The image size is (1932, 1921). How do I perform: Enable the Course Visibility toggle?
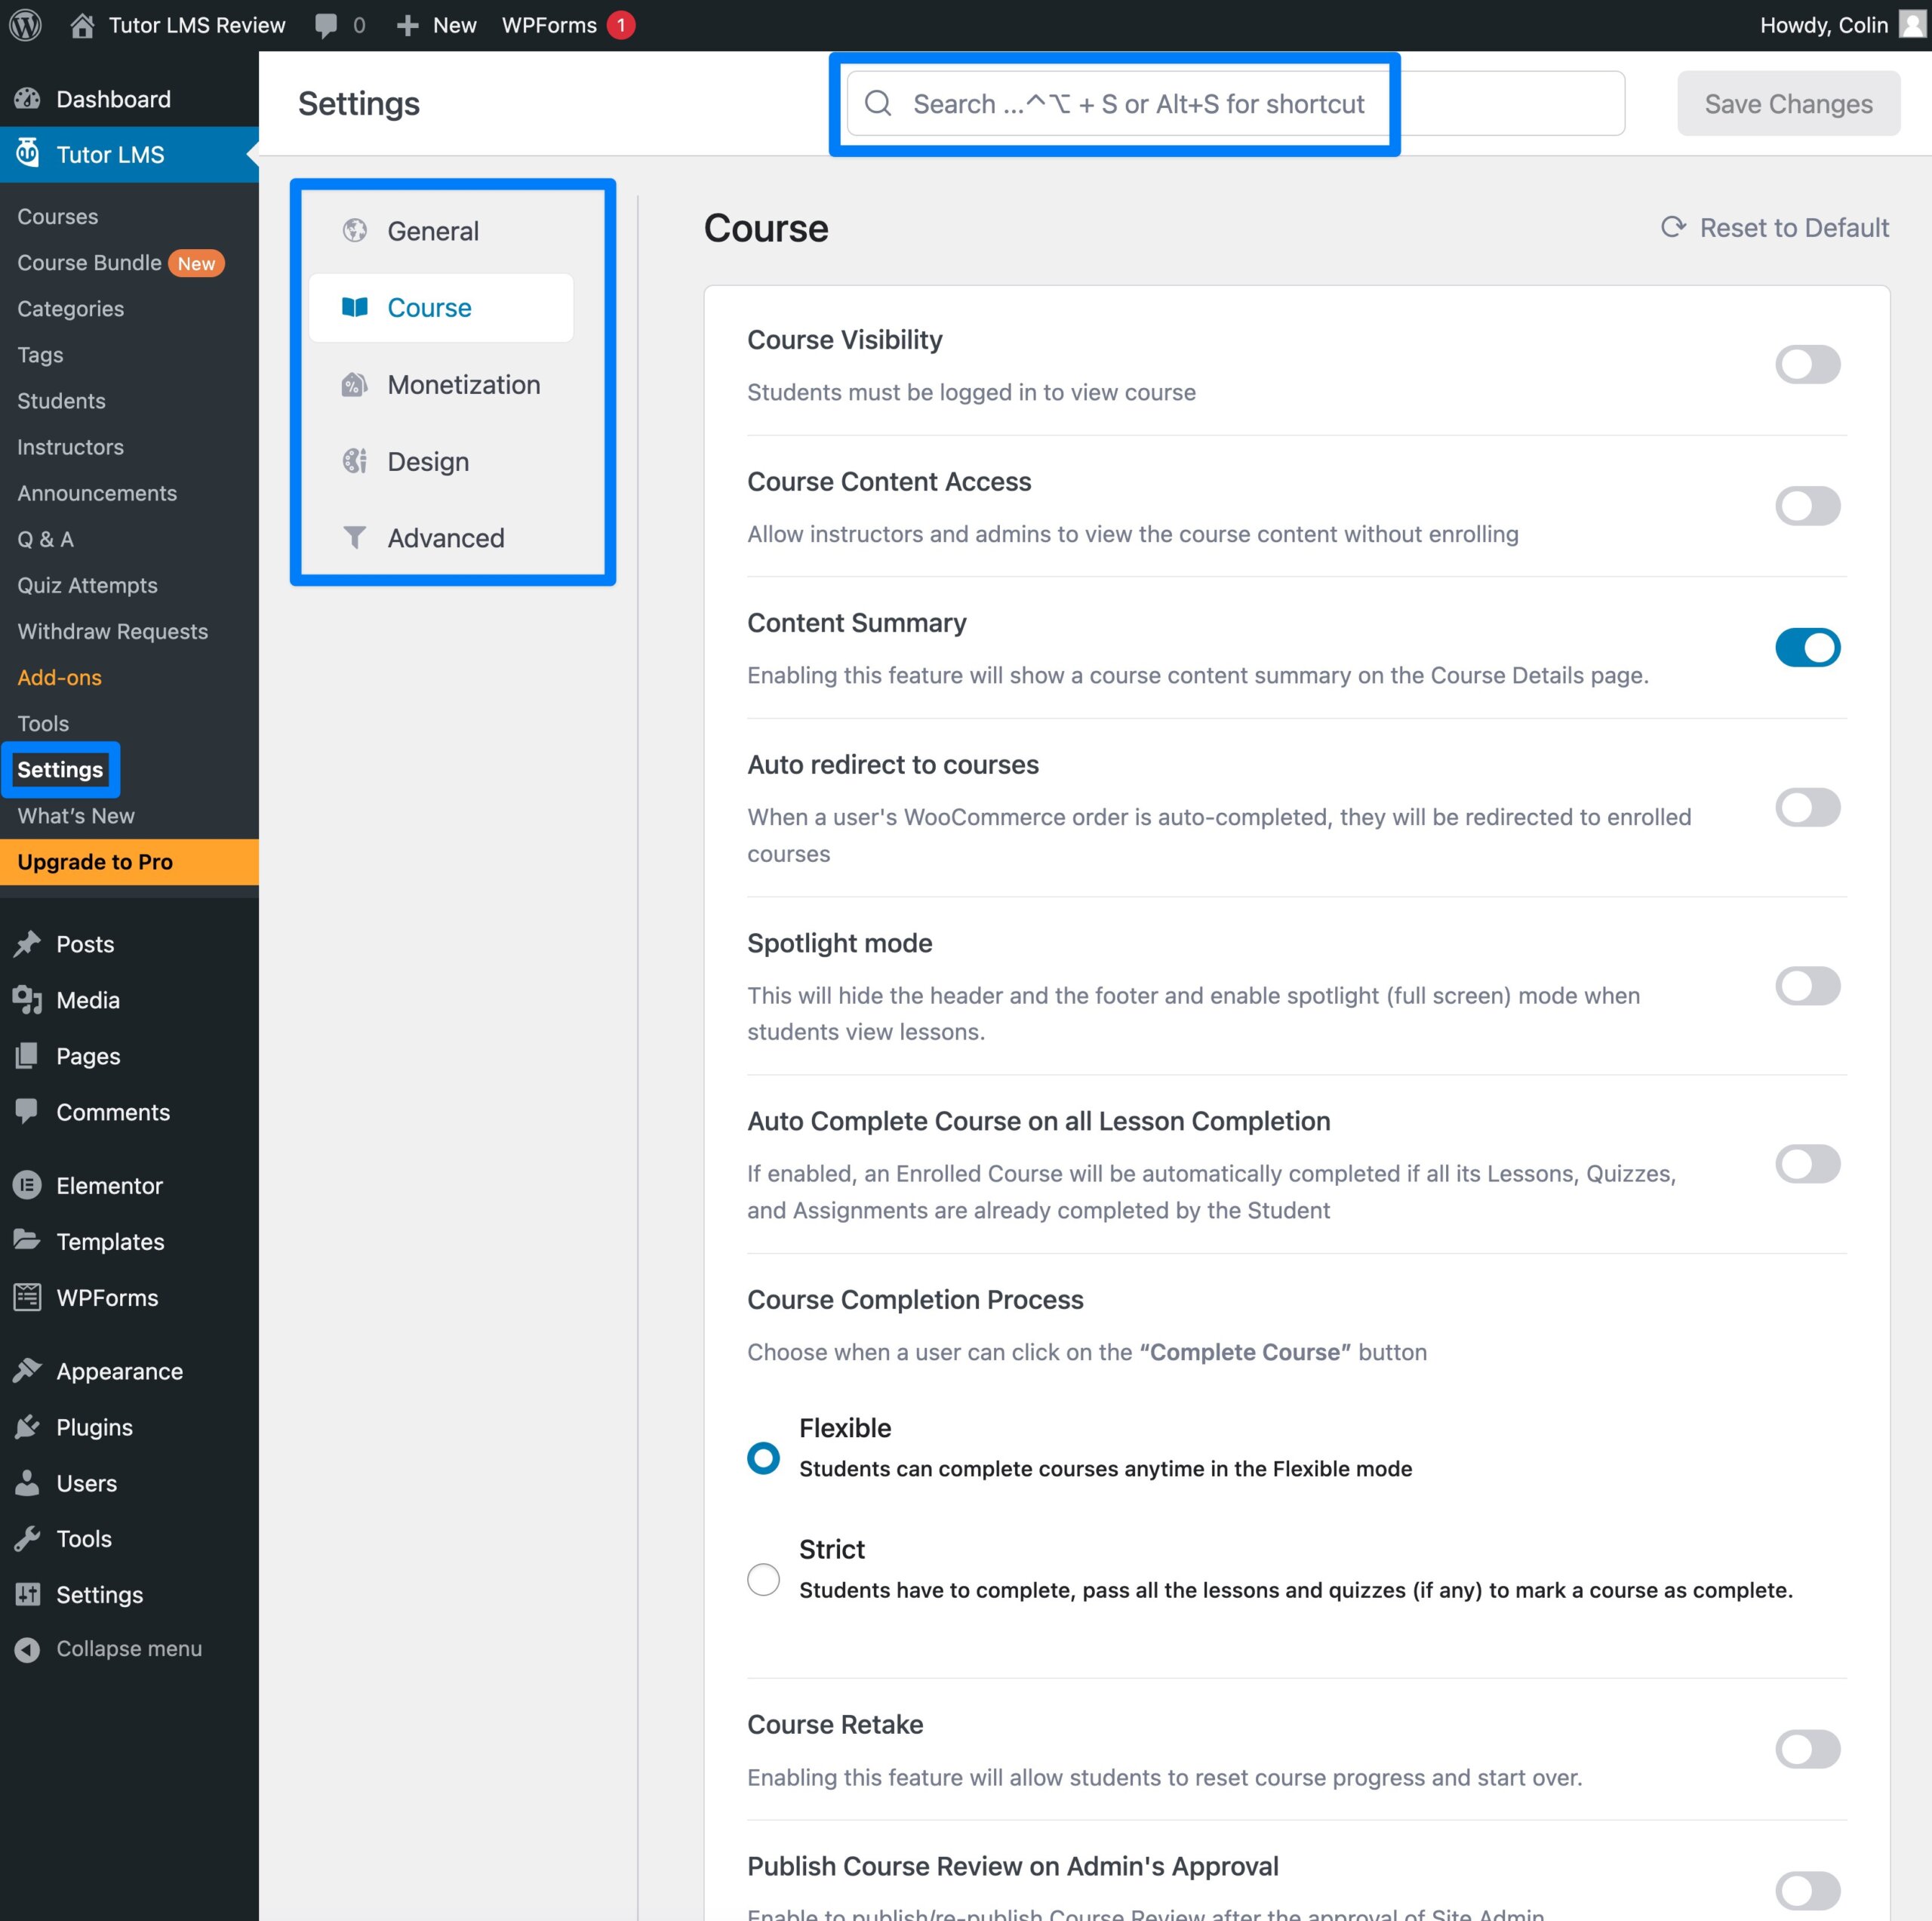pos(1807,364)
